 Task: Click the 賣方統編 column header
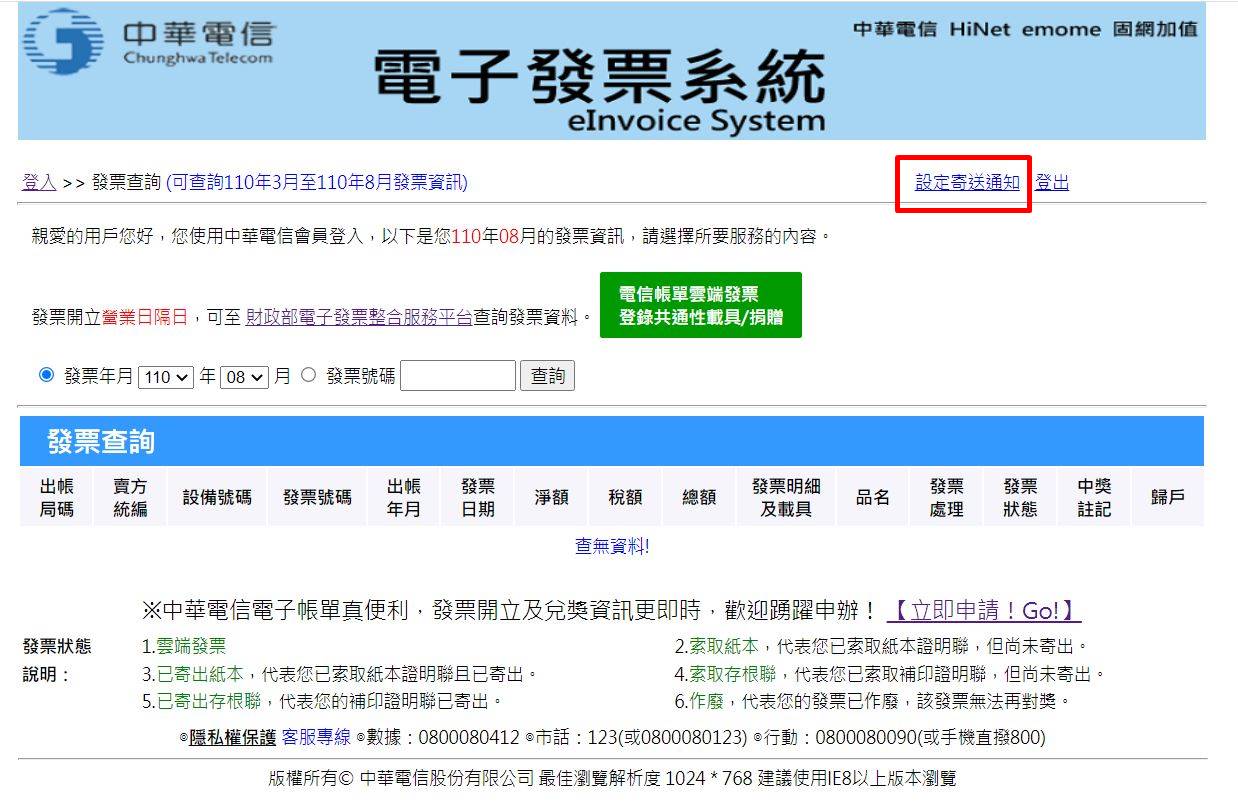130,498
